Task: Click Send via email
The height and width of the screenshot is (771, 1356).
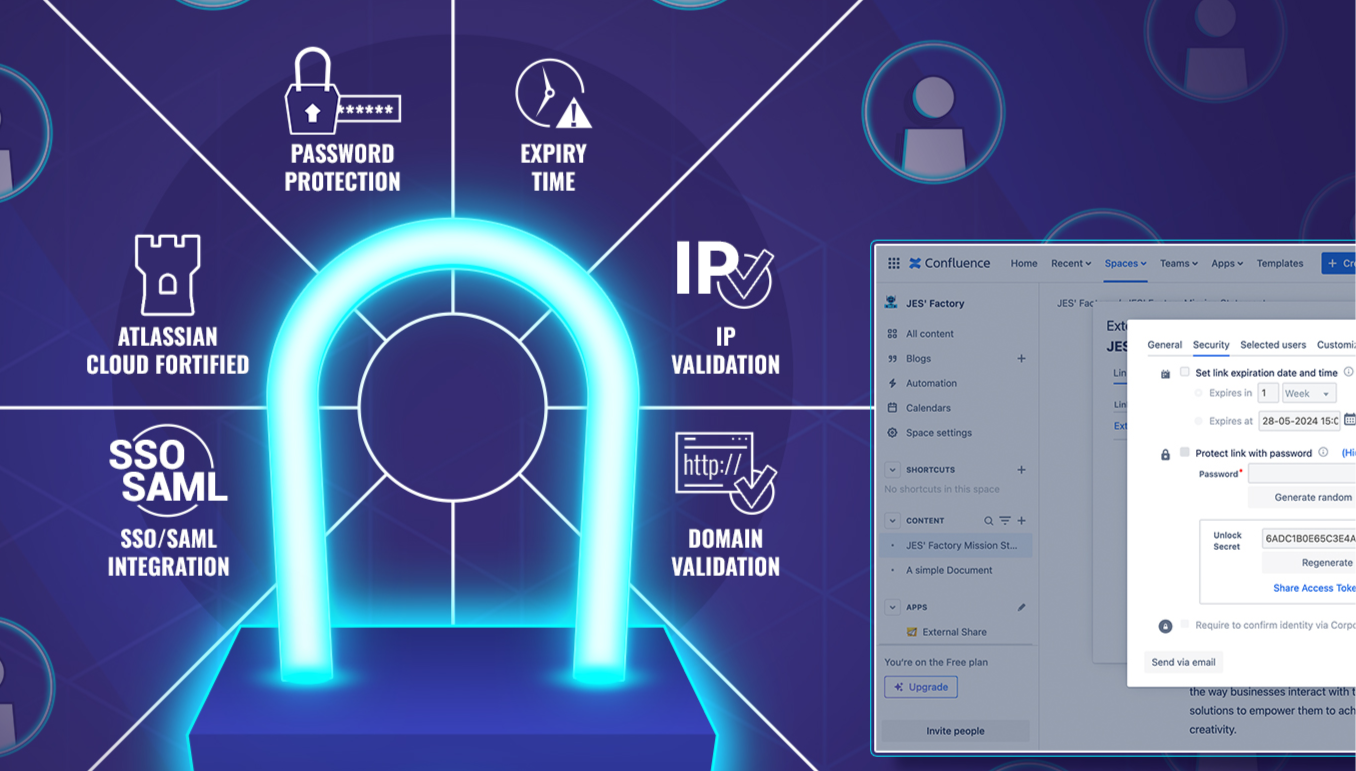Action: pyautogui.click(x=1183, y=662)
